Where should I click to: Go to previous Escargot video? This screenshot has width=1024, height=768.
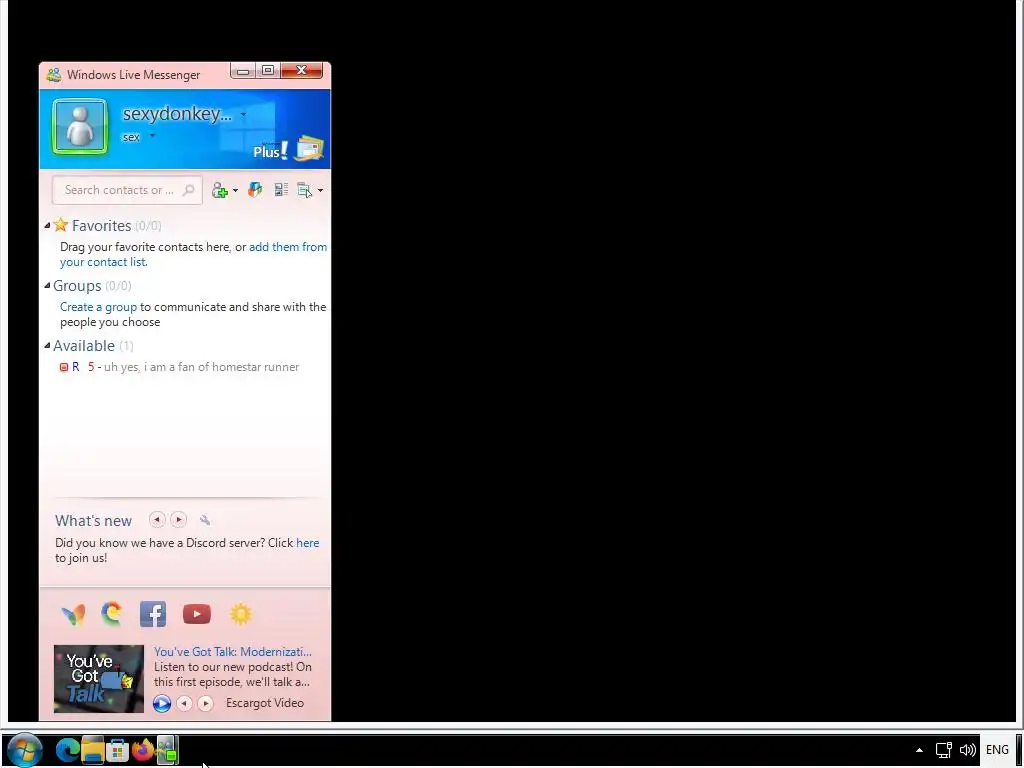click(184, 703)
